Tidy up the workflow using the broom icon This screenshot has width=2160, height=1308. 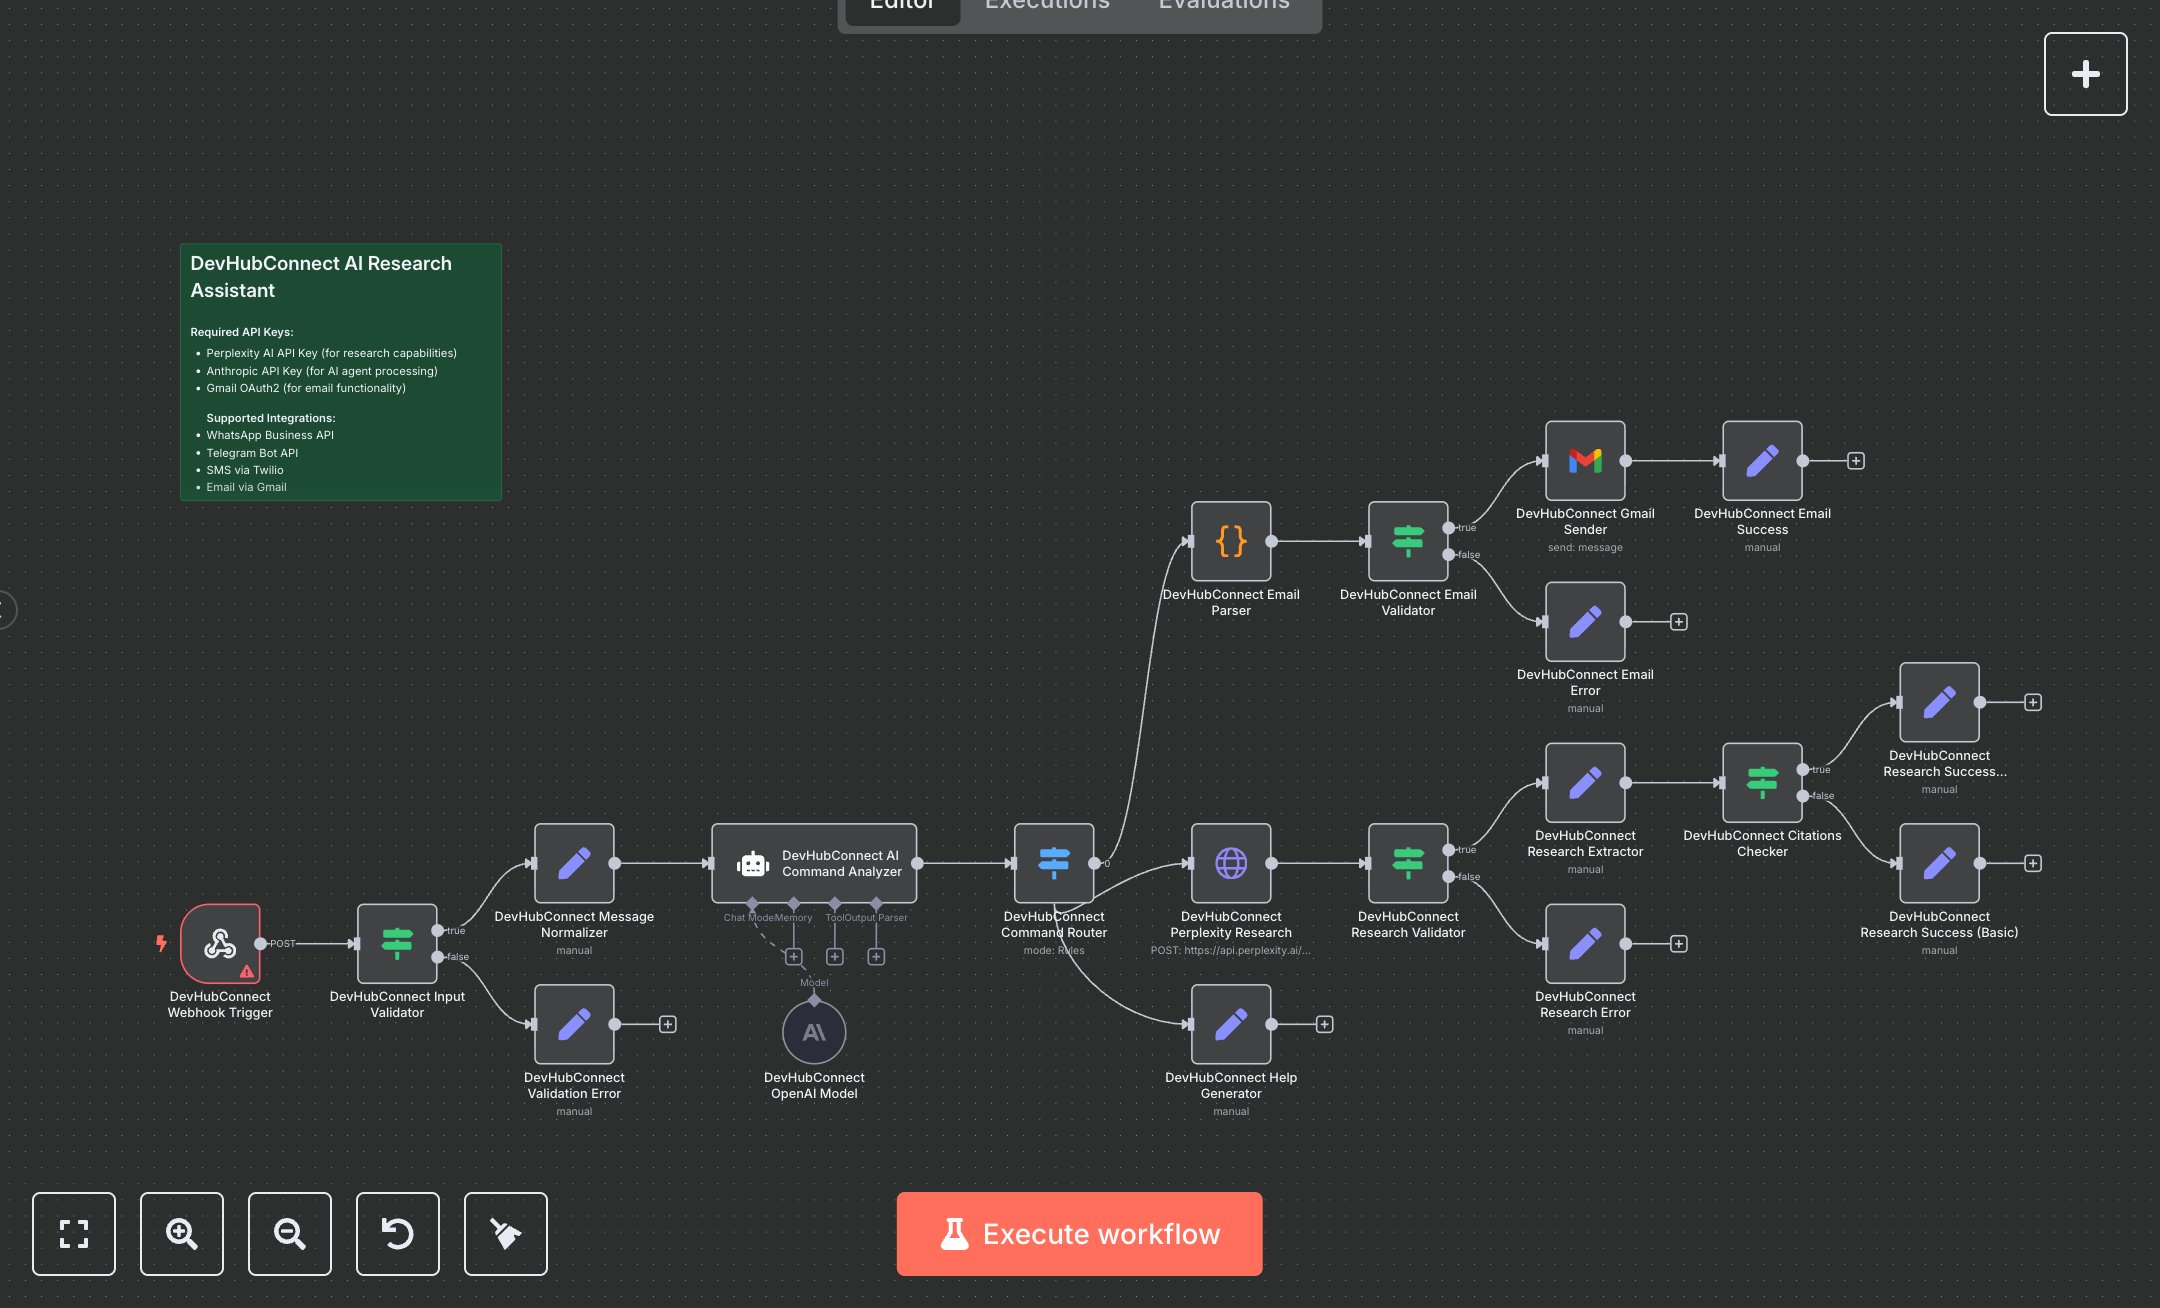coord(505,1234)
